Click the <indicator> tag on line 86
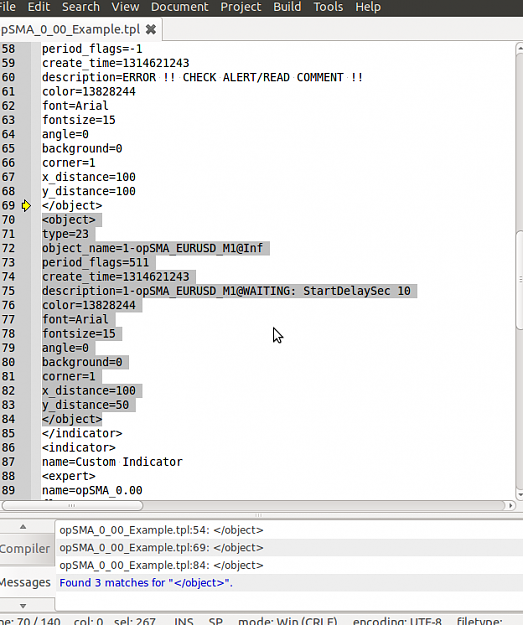 79,448
